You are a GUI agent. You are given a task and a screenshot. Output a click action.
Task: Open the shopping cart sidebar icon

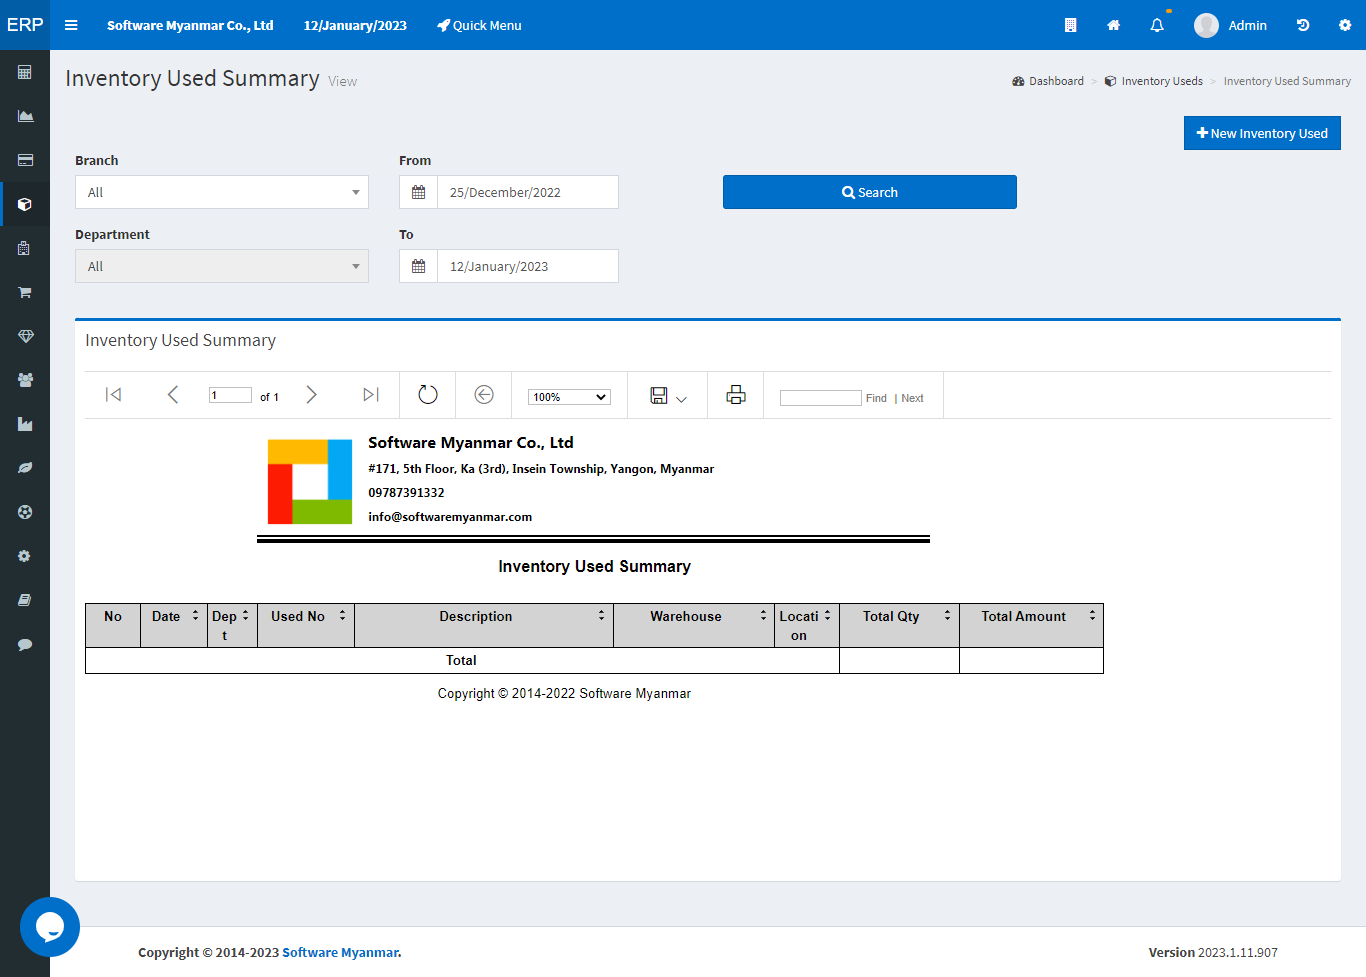tap(25, 292)
